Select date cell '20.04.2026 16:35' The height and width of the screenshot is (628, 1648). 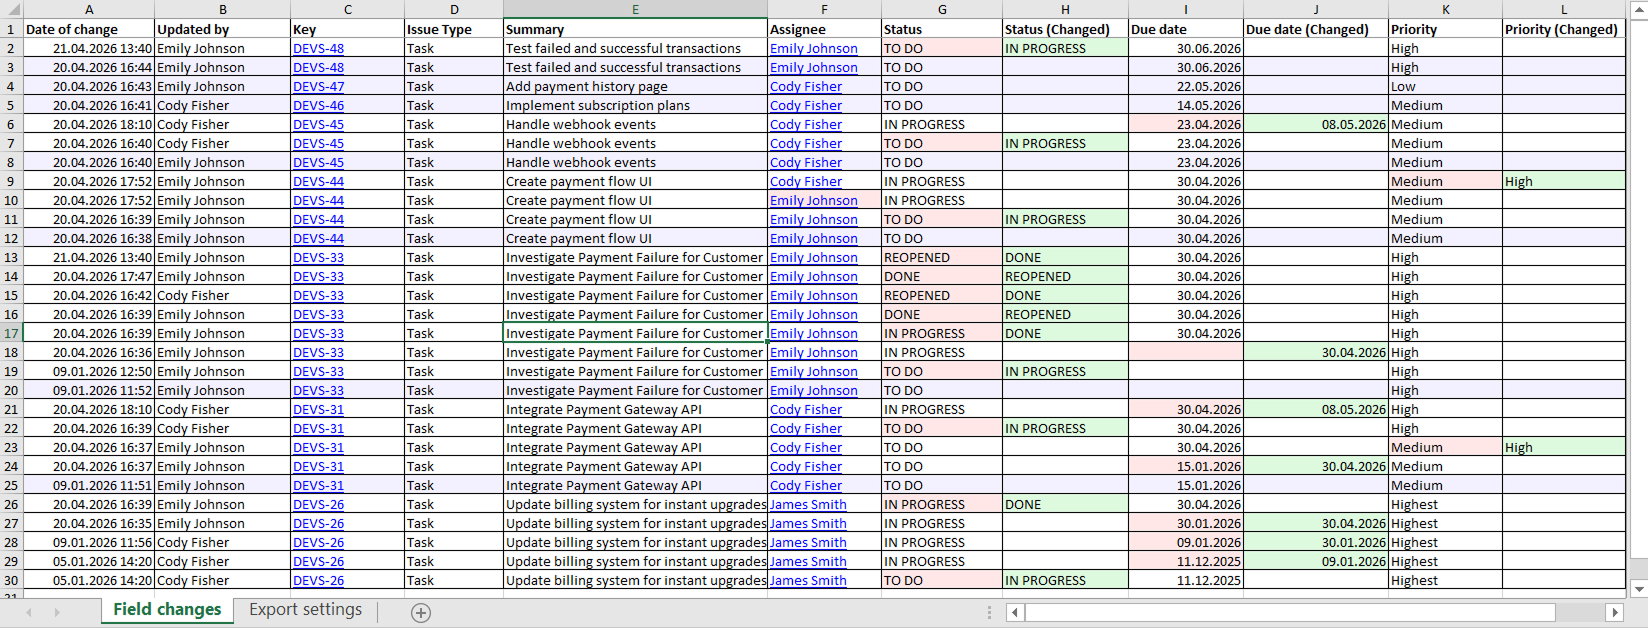[89, 523]
